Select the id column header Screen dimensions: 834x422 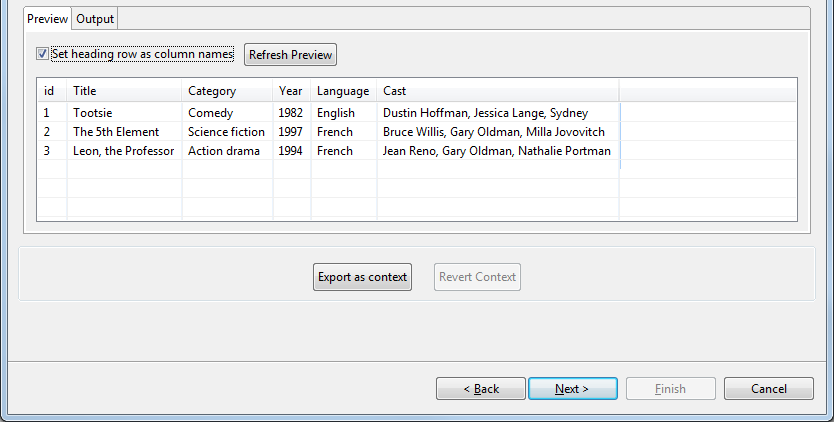[50, 91]
